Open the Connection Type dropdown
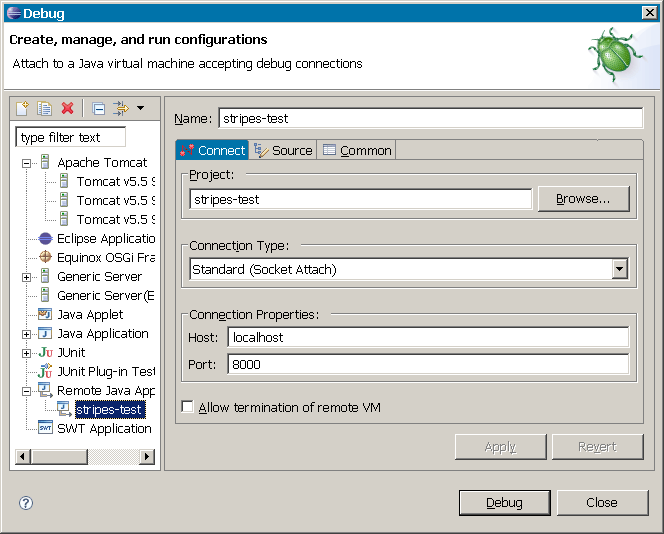 [x=620, y=269]
